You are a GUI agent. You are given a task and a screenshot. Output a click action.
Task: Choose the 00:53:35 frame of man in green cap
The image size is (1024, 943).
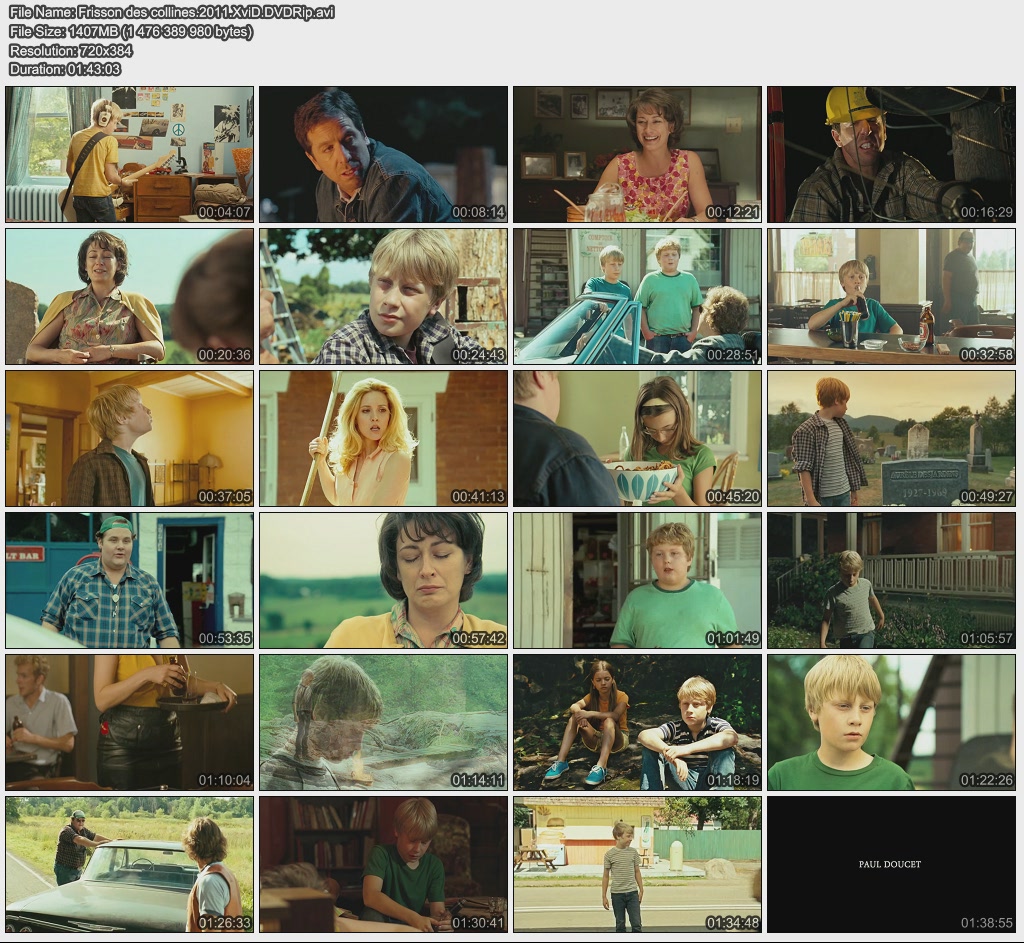click(x=130, y=581)
